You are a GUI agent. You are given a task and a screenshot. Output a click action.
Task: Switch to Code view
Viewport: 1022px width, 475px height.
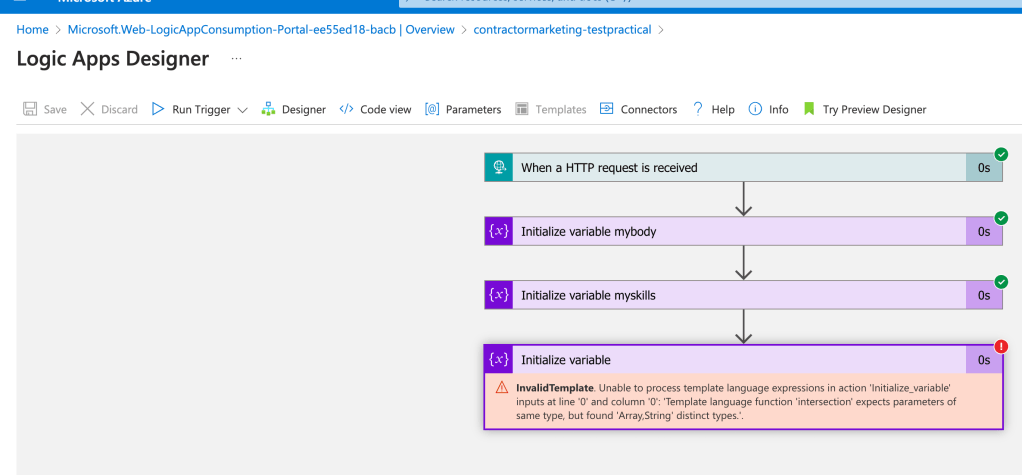(x=375, y=109)
